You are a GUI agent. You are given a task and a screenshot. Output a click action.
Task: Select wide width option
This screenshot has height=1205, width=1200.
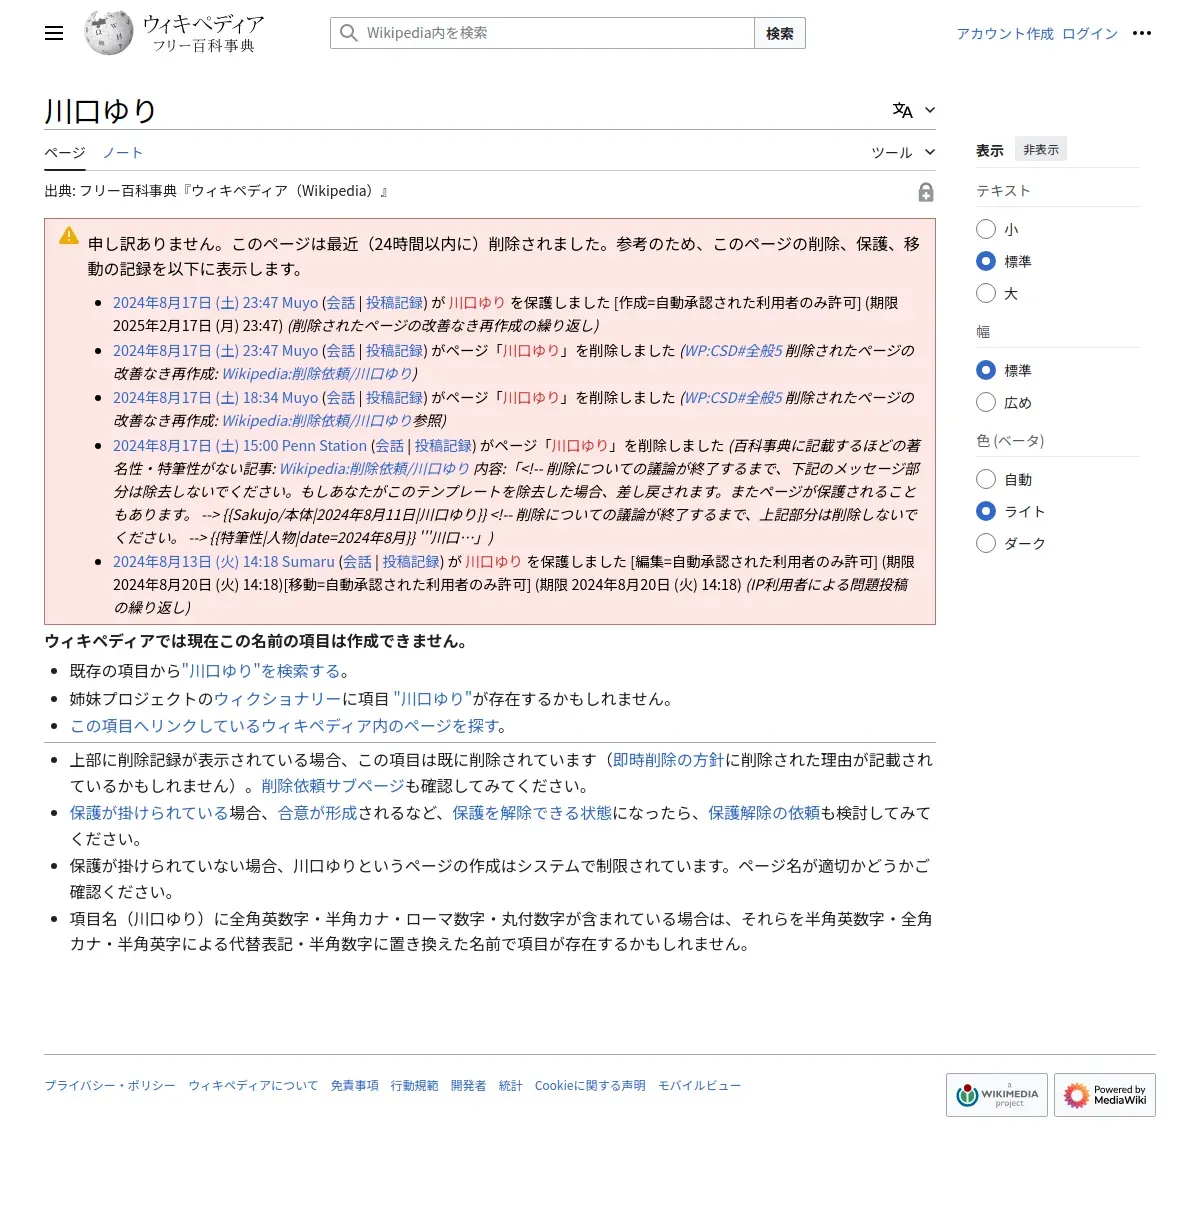[x=986, y=402]
